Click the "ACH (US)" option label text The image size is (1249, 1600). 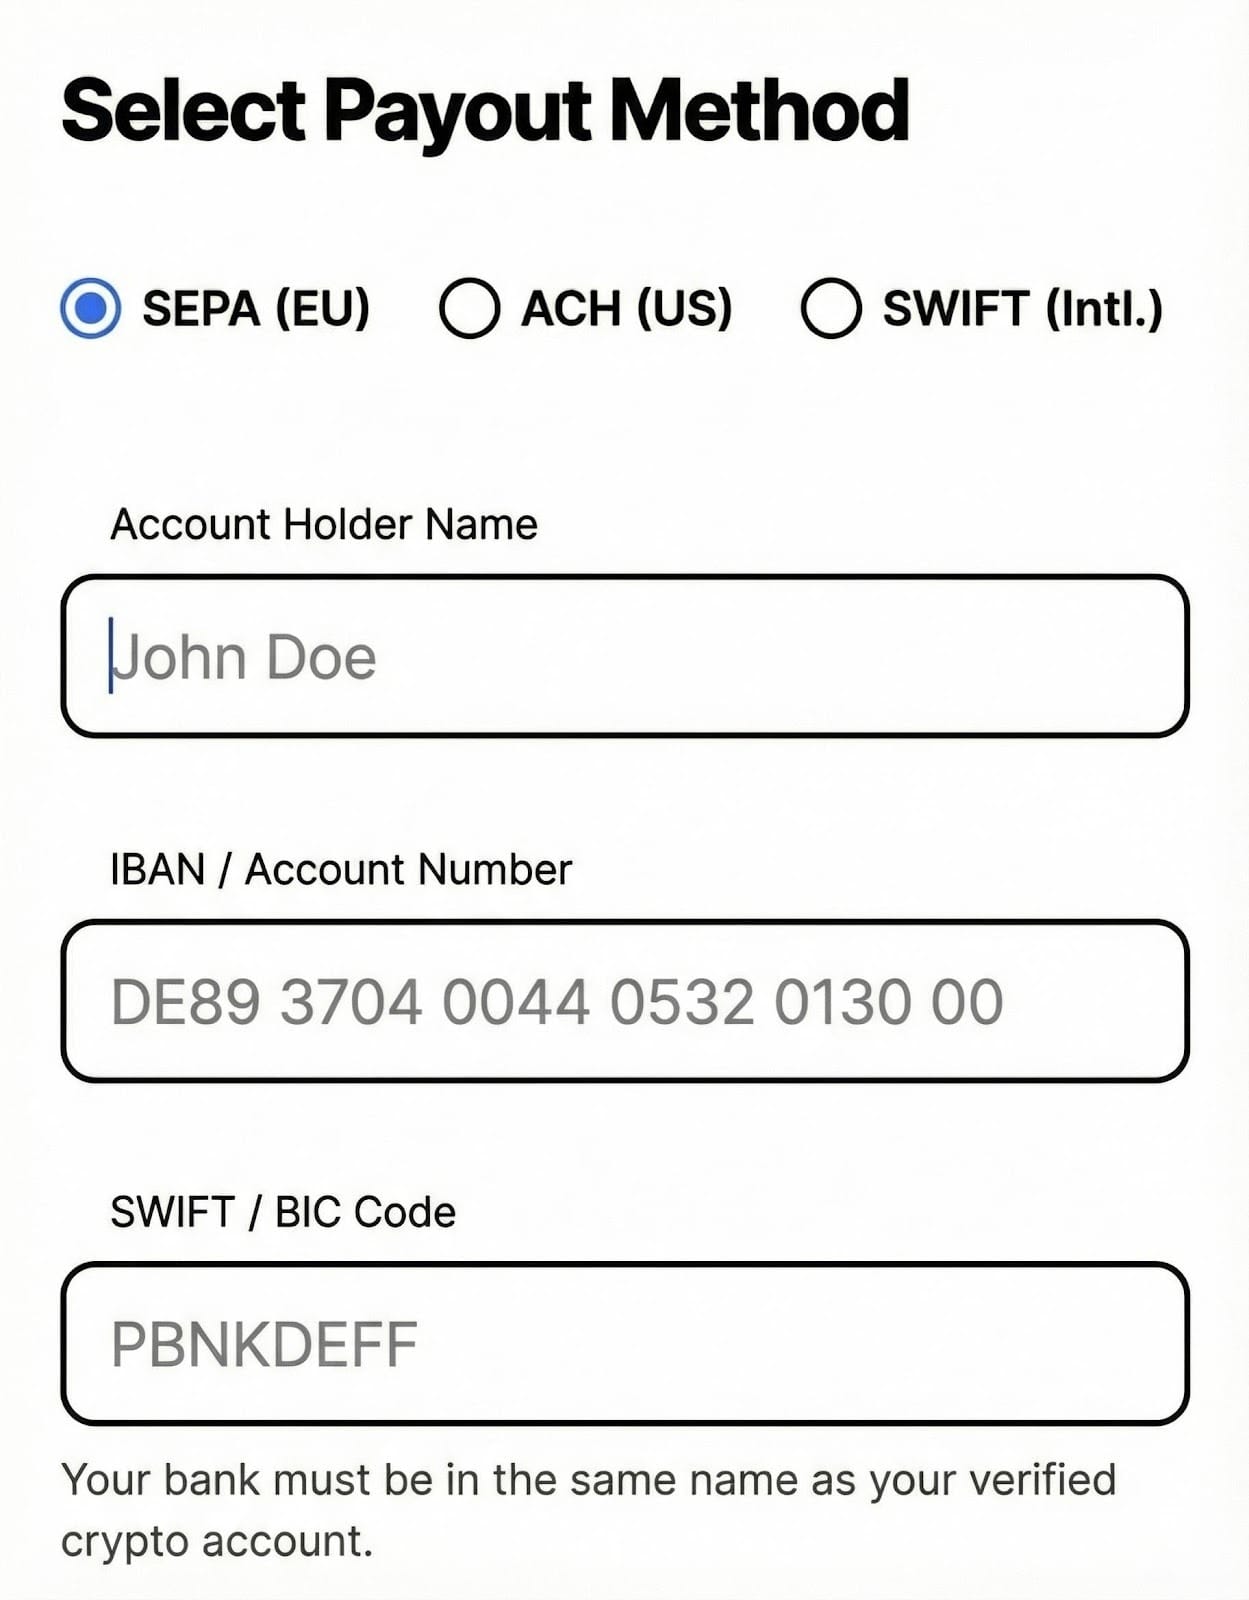tap(627, 308)
